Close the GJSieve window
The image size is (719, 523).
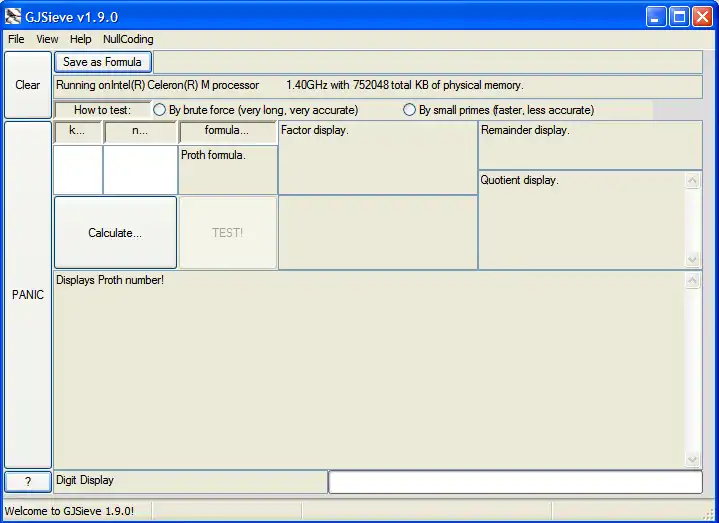pyautogui.click(x=702, y=17)
